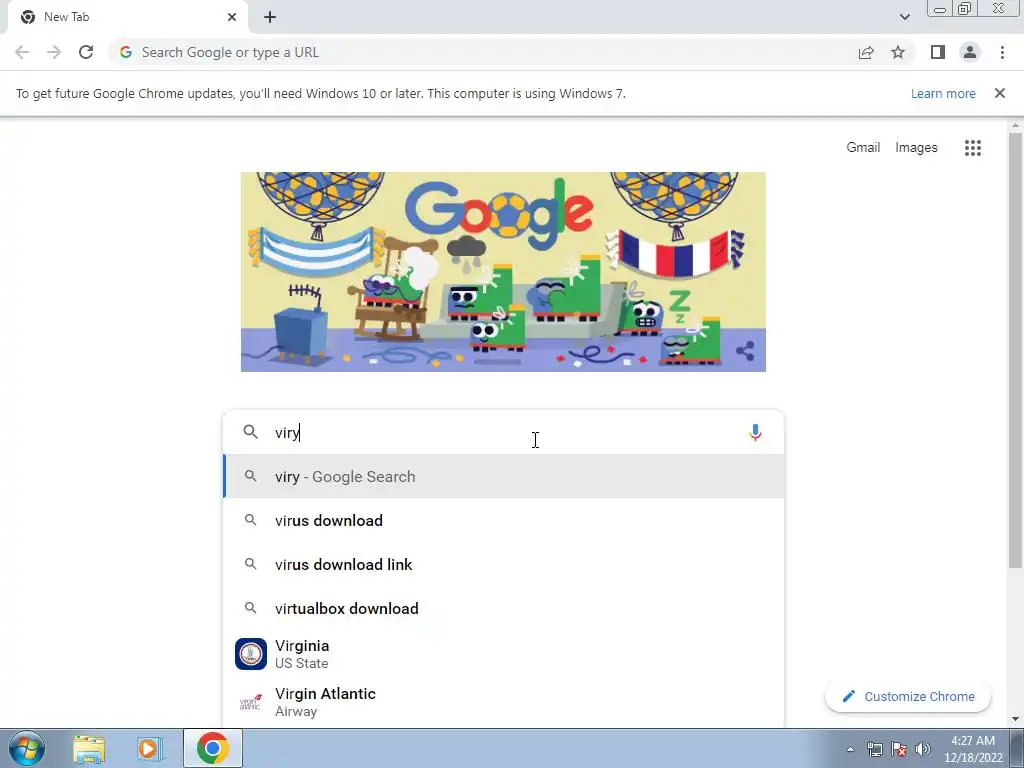Image resolution: width=1024 pixels, height=768 pixels.
Task: Open the Google apps grid icon
Action: tap(973, 148)
